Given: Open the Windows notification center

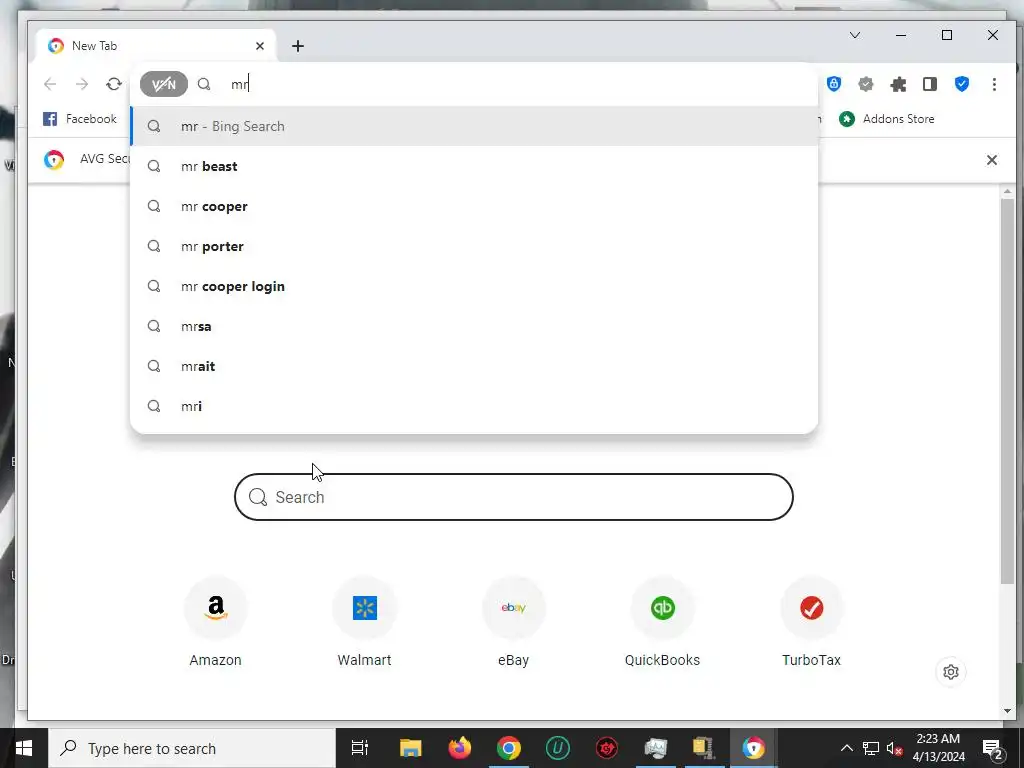Looking at the screenshot, I should [992, 749].
